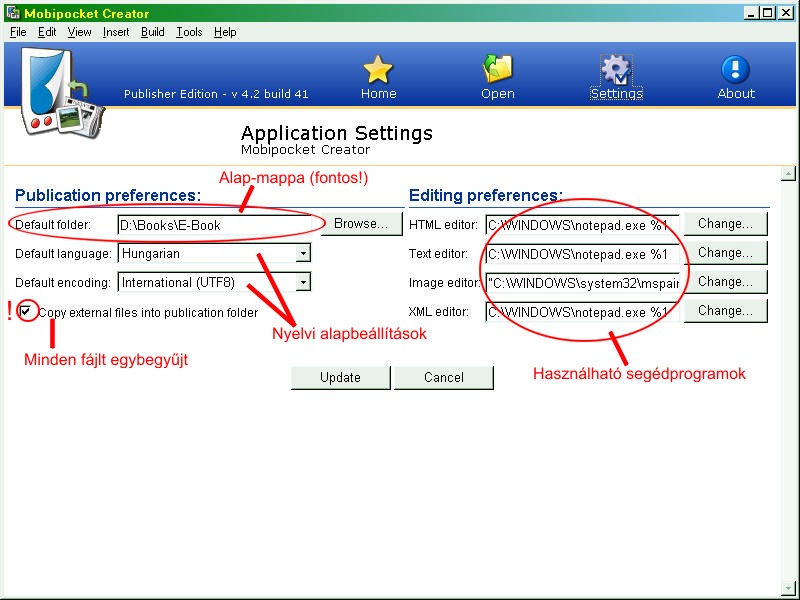Click the "Publication preferences:" heading
The height and width of the screenshot is (600, 800).
click(x=108, y=195)
